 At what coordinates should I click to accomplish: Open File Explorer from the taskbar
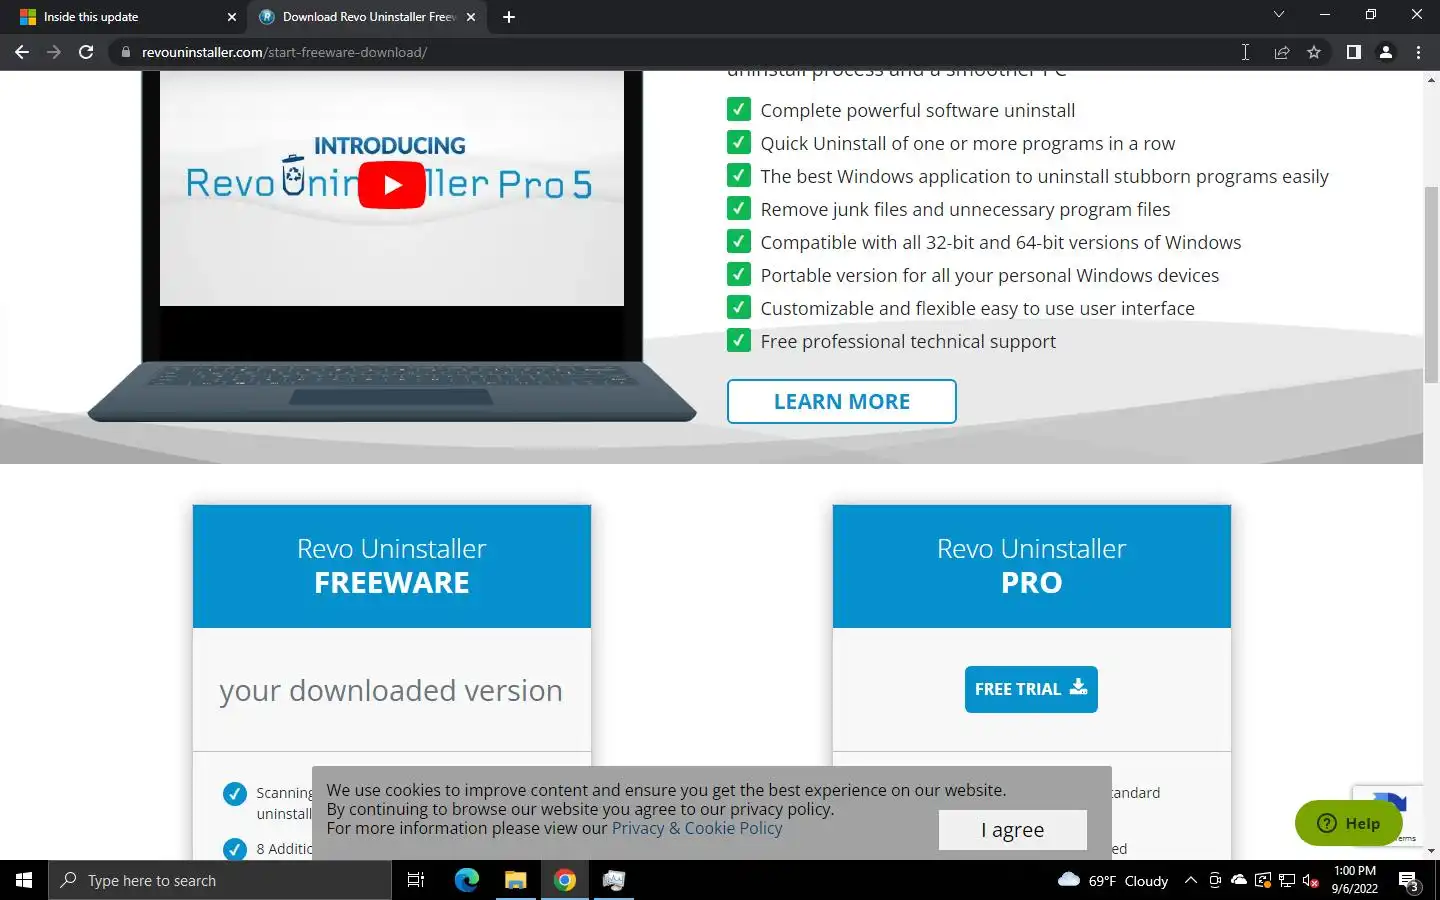(x=515, y=880)
